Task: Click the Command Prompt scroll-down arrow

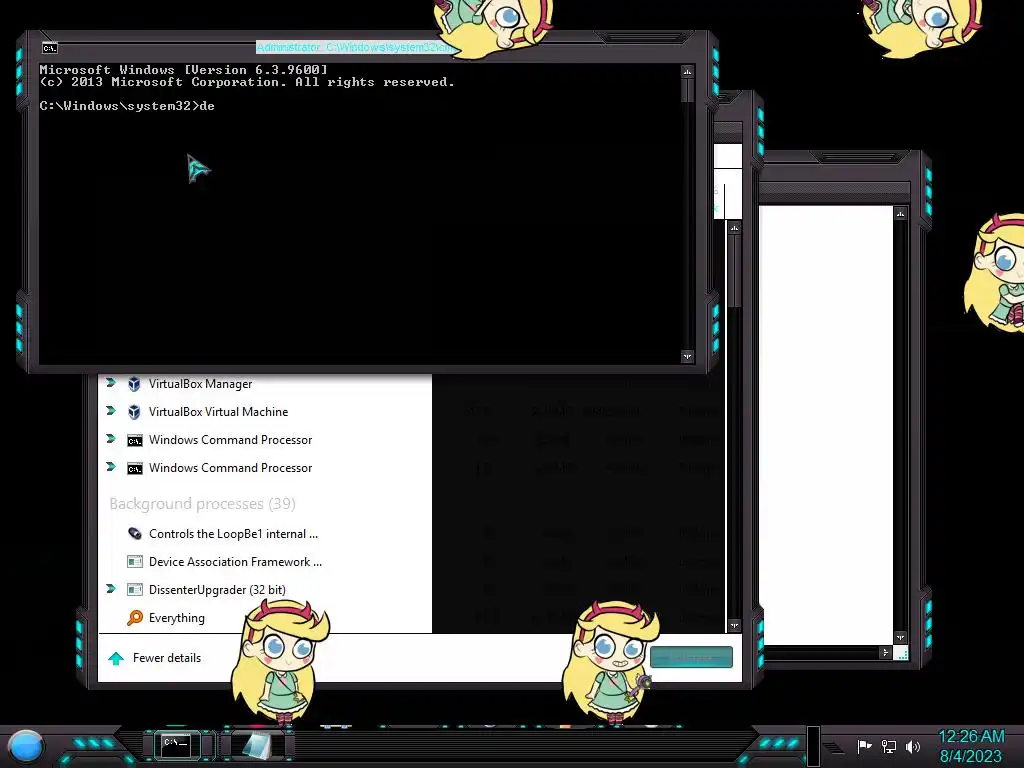Action: (x=687, y=357)
